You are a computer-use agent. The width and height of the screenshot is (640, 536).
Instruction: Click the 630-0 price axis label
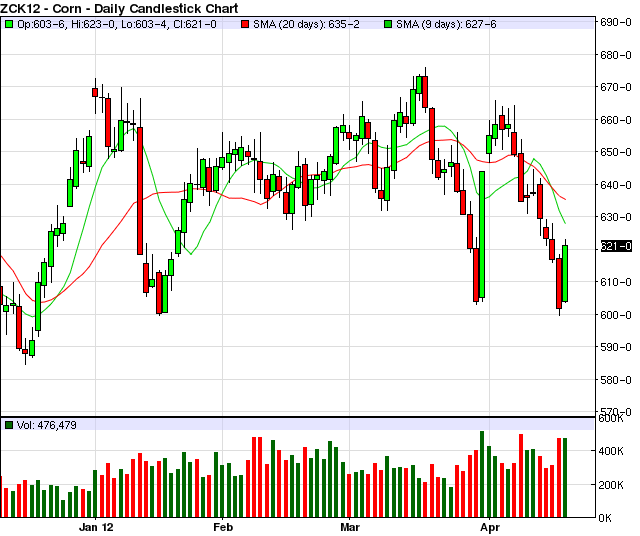616,217
